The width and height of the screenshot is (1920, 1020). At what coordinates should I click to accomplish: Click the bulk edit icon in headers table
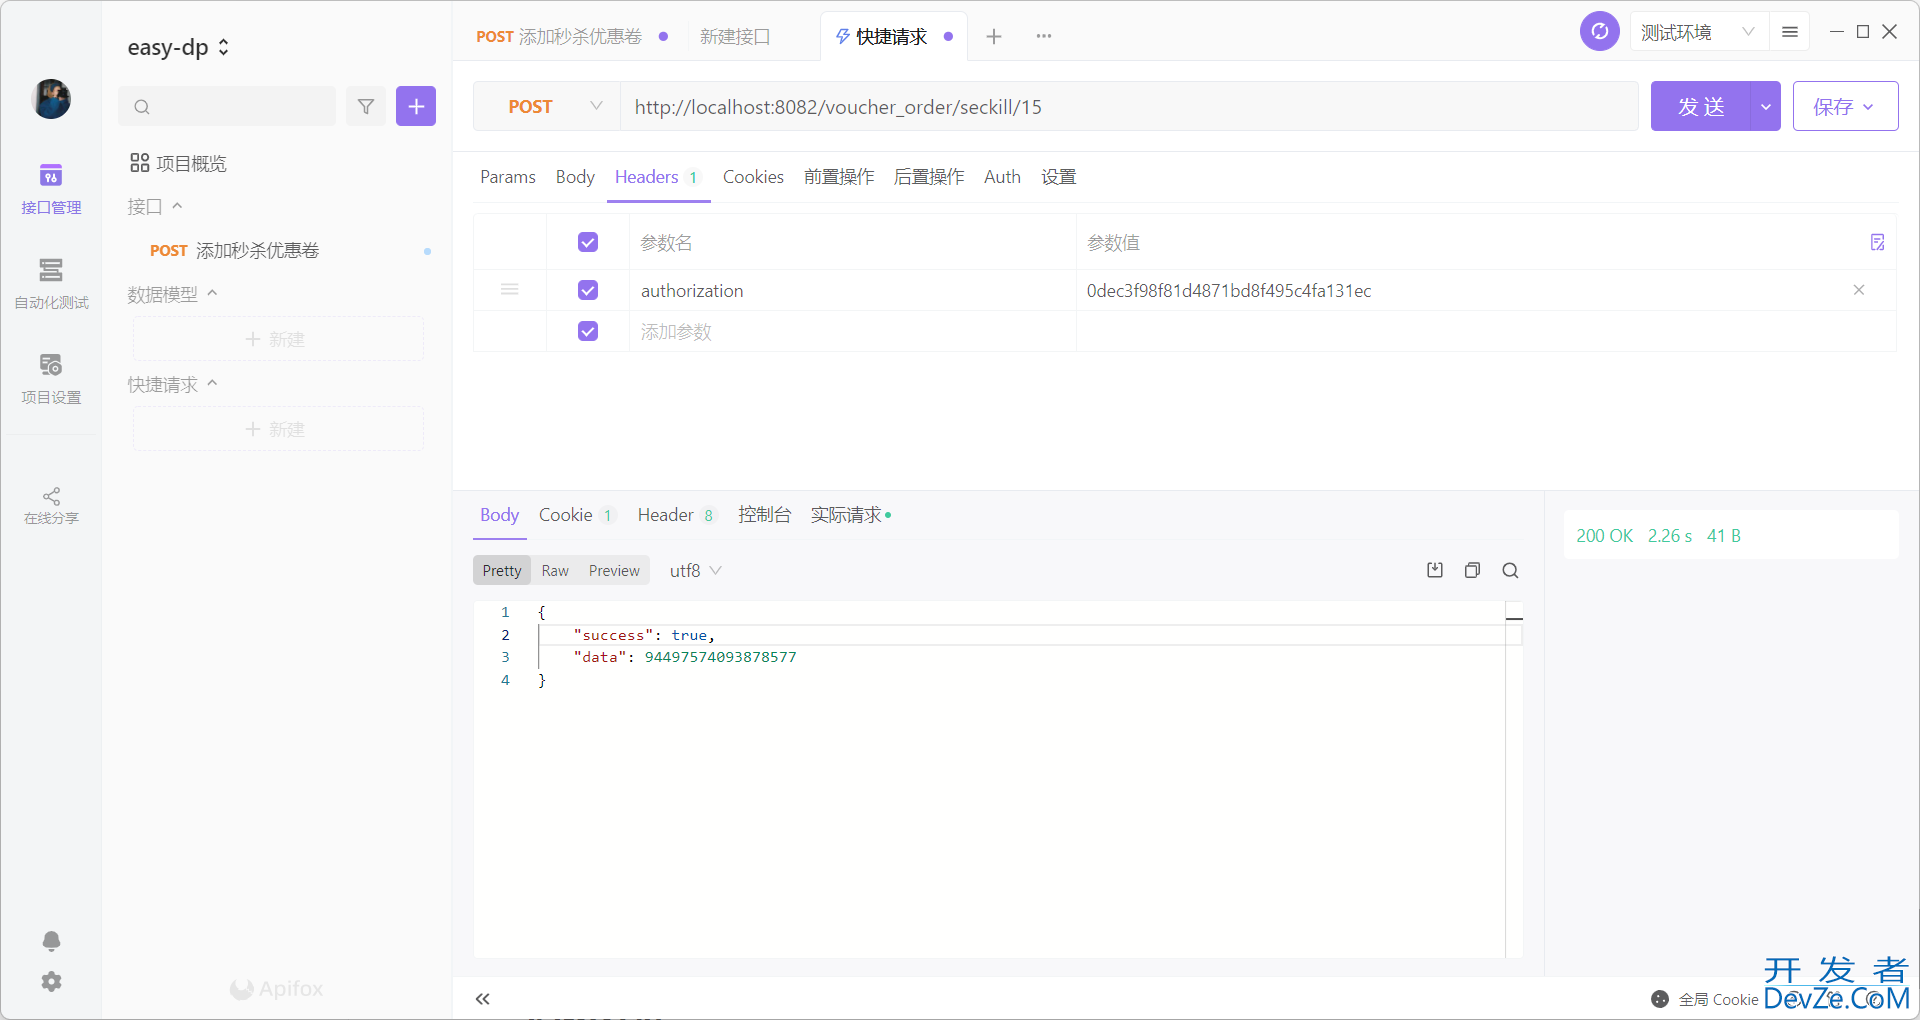click(x=1877, y=242)
